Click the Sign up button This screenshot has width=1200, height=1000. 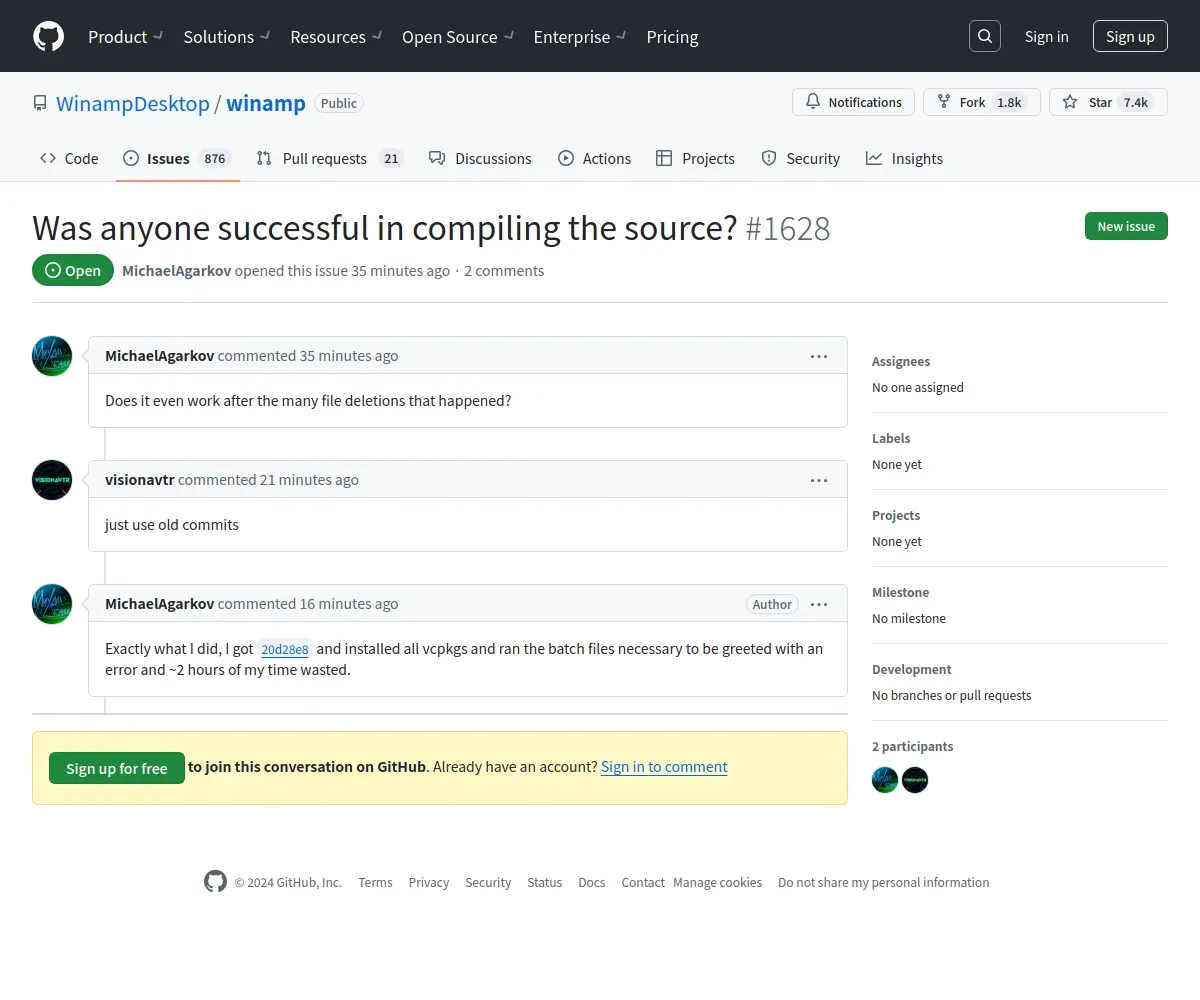[1130, 36]
